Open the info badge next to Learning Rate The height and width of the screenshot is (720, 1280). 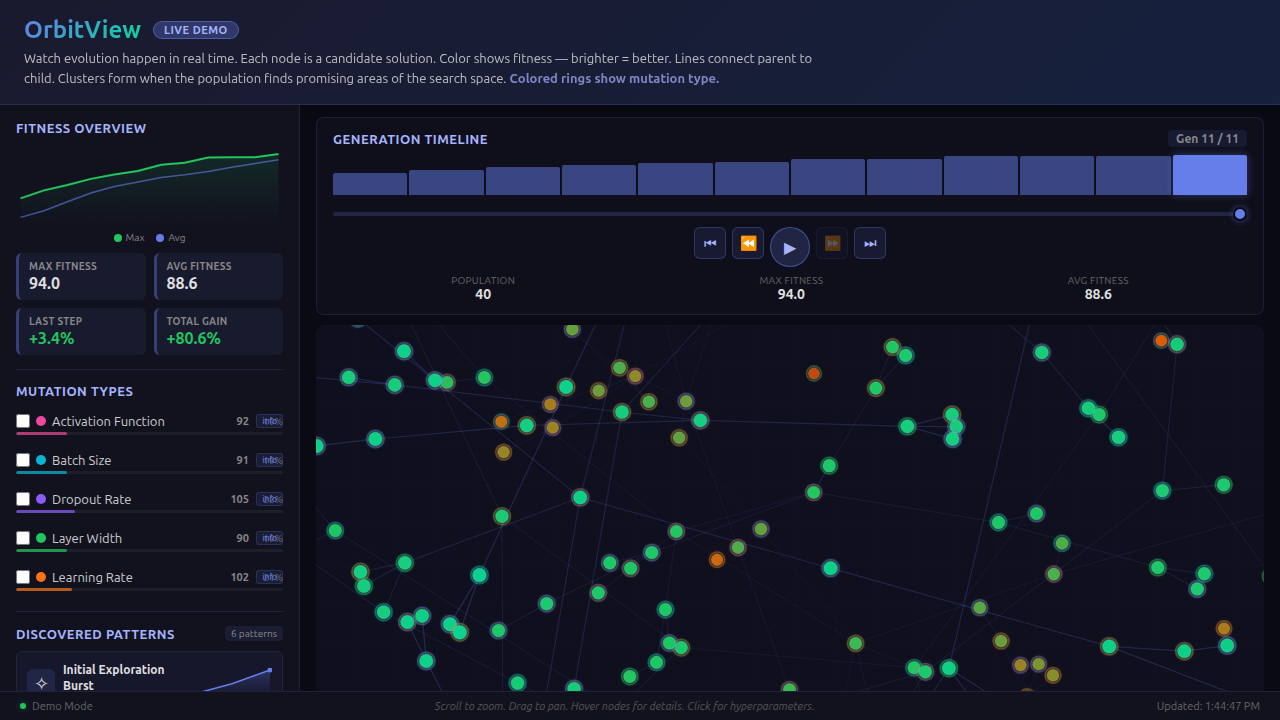(x=270, y=577)
